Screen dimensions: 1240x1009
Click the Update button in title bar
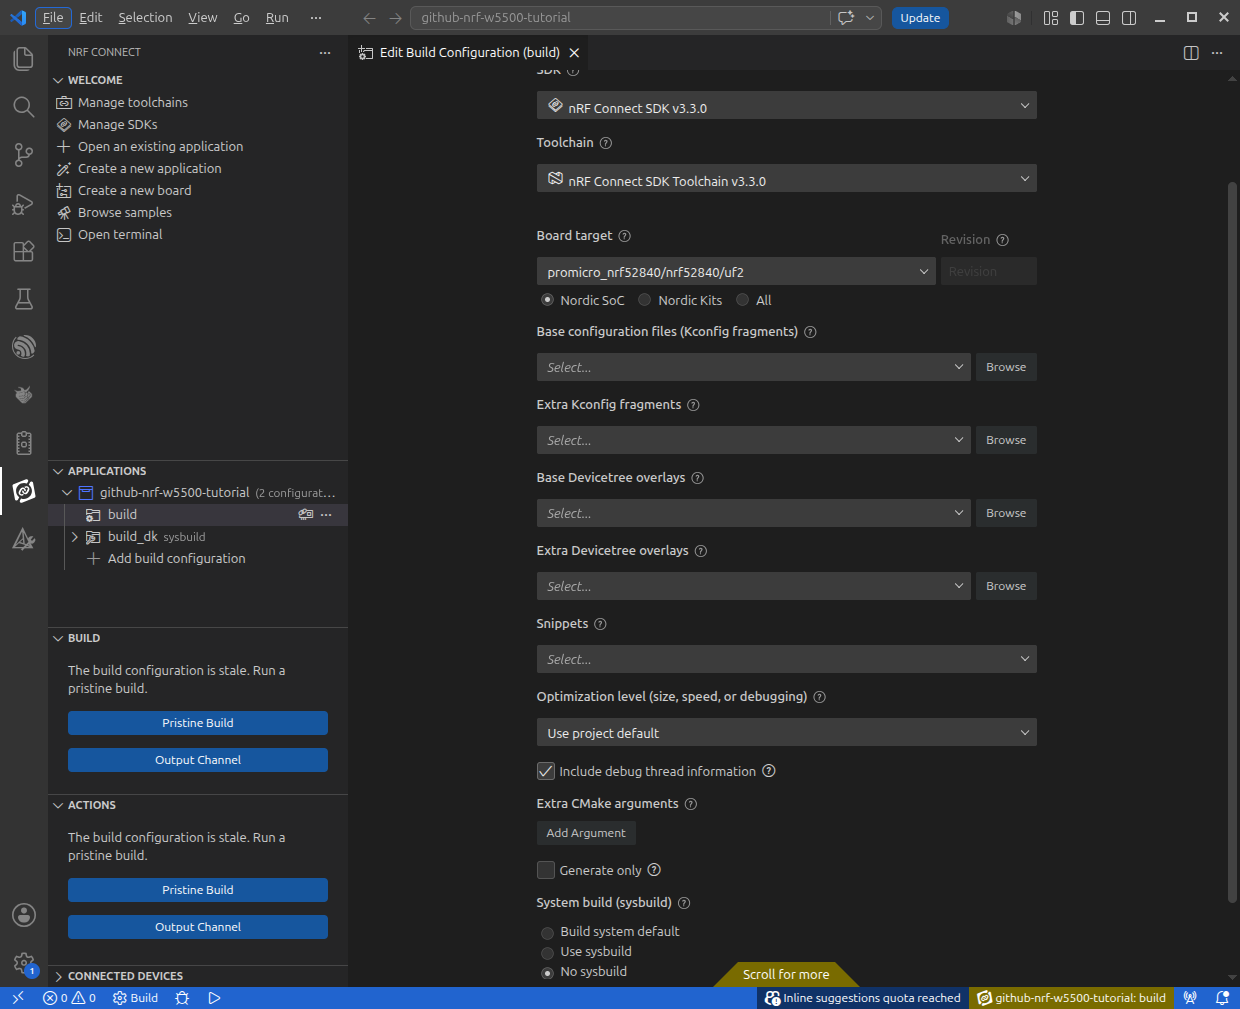[920, 18]
